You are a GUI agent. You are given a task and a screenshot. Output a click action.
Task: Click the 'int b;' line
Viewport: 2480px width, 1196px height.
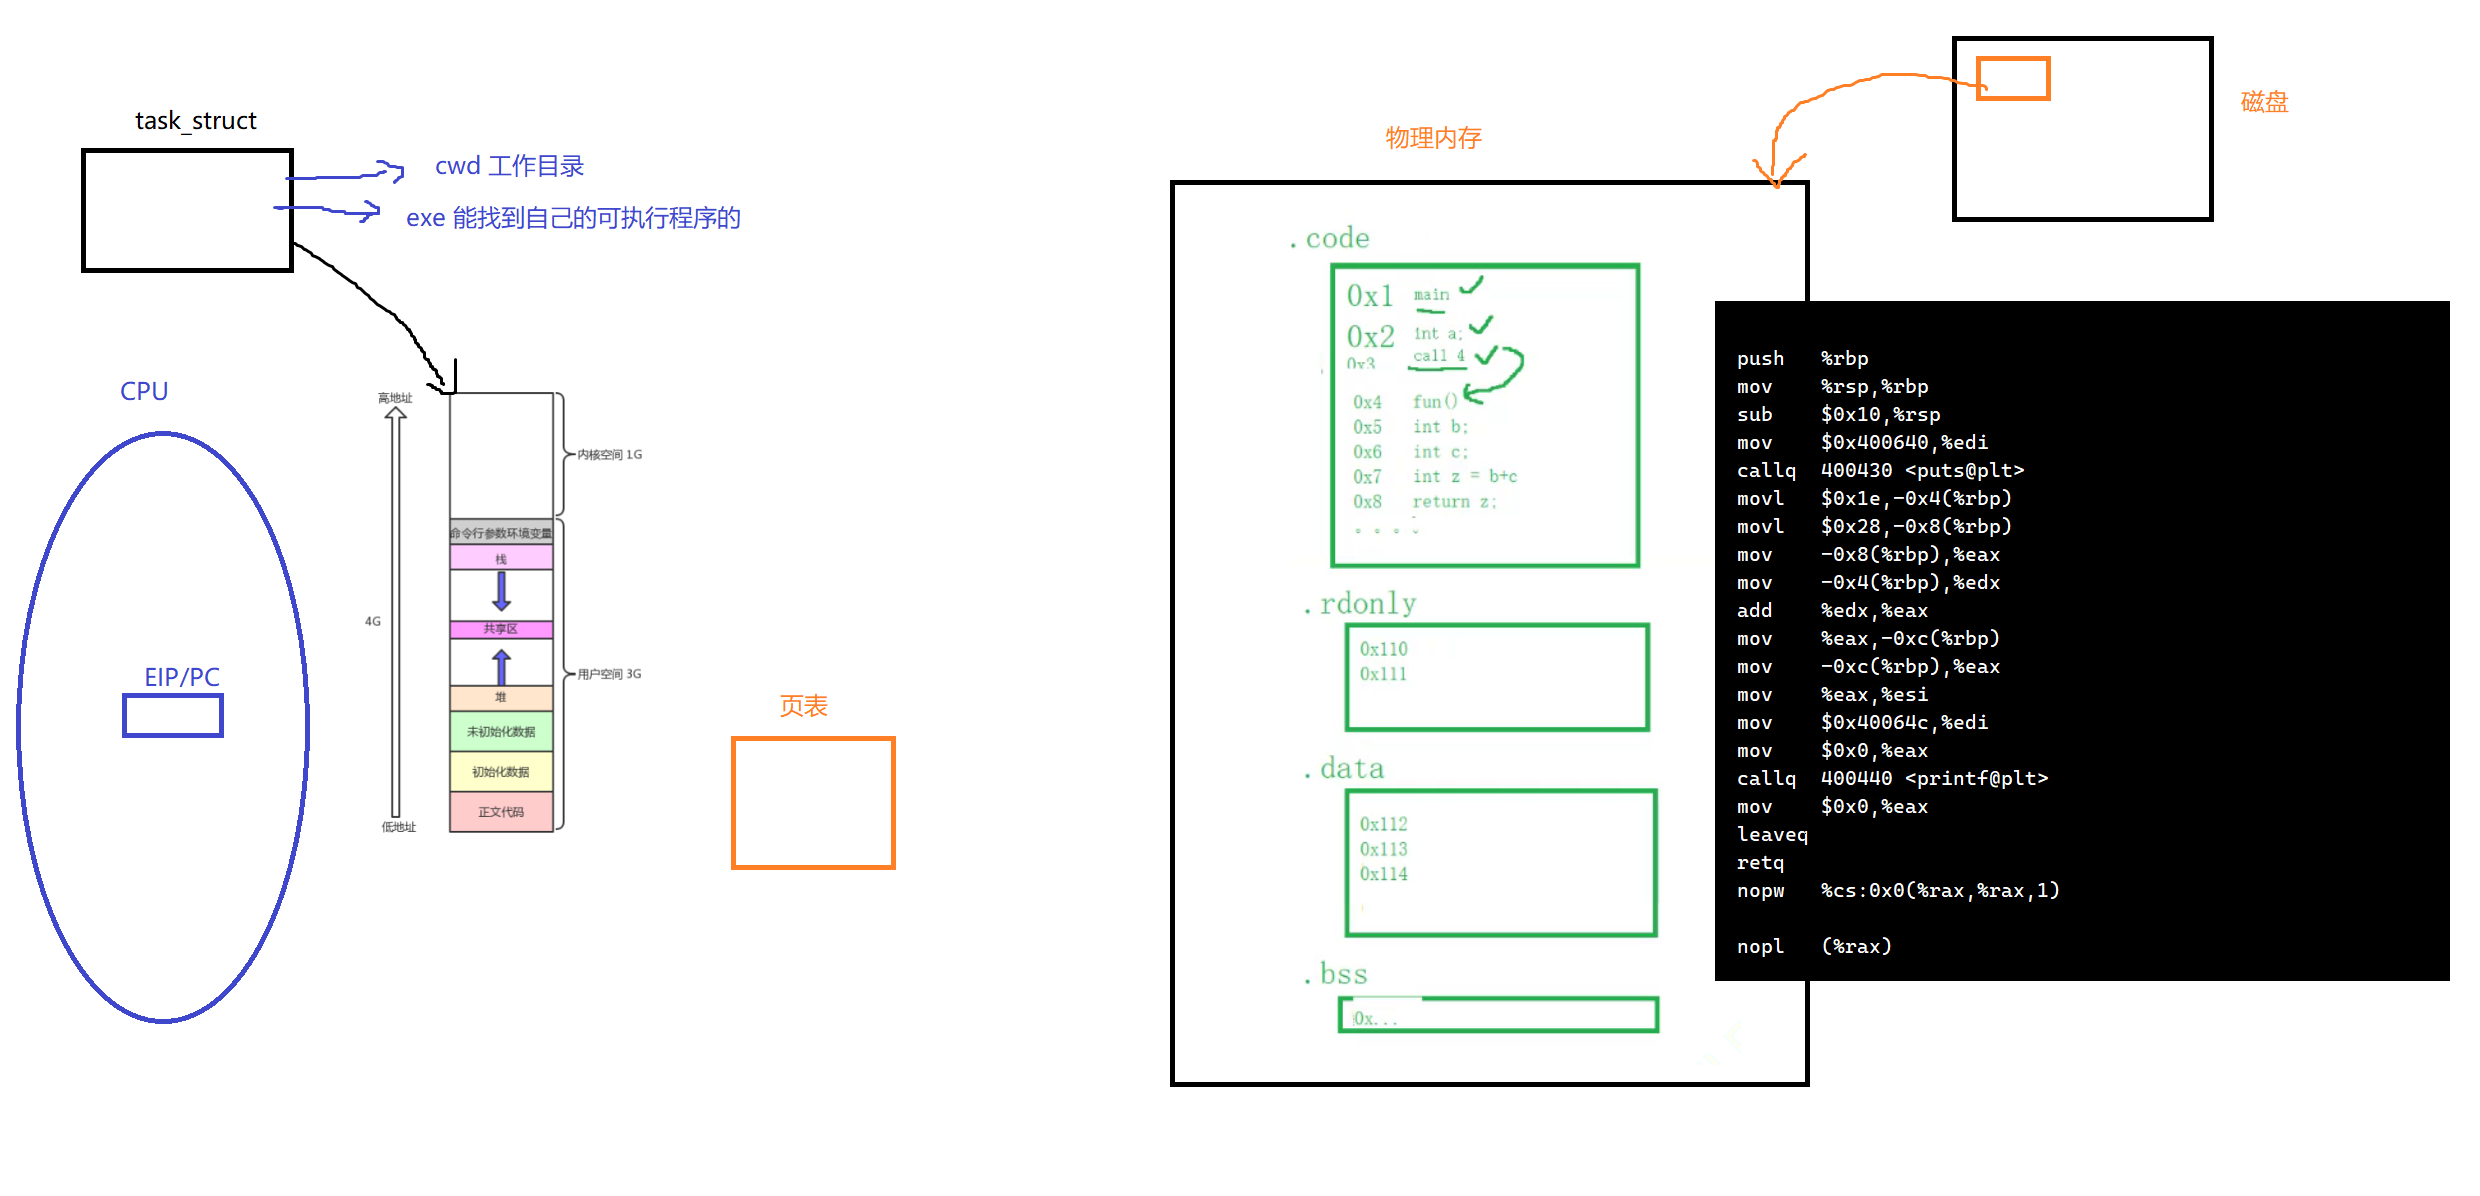(1440, 427)
